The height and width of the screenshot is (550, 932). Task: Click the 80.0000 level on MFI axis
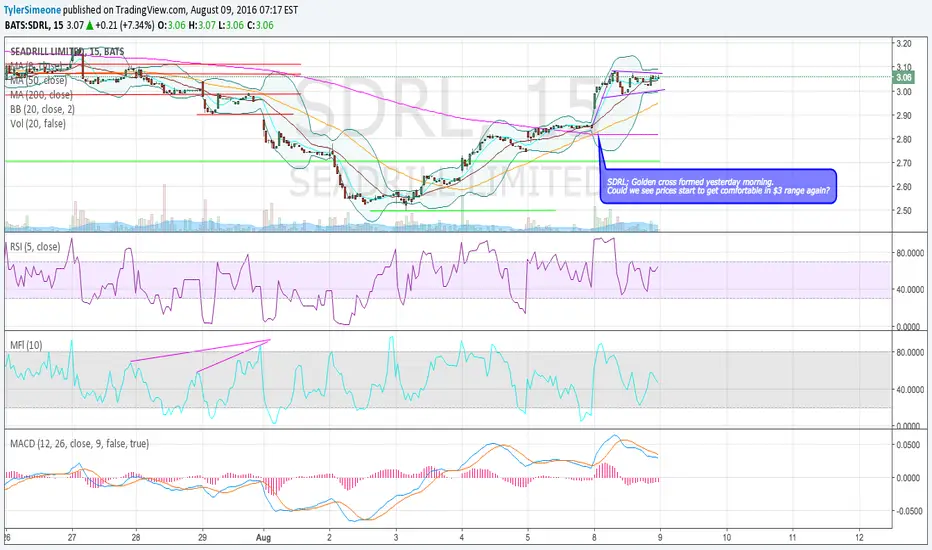(910, 353)
